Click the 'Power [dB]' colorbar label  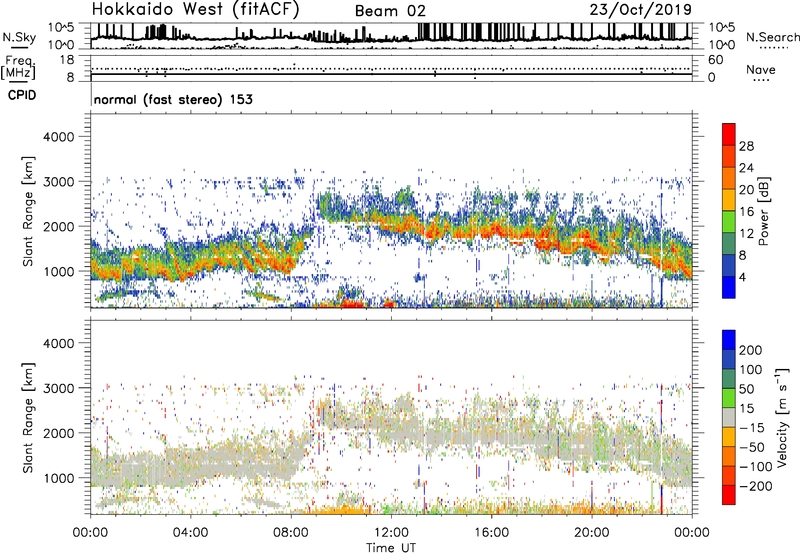(x=764, y=211)
